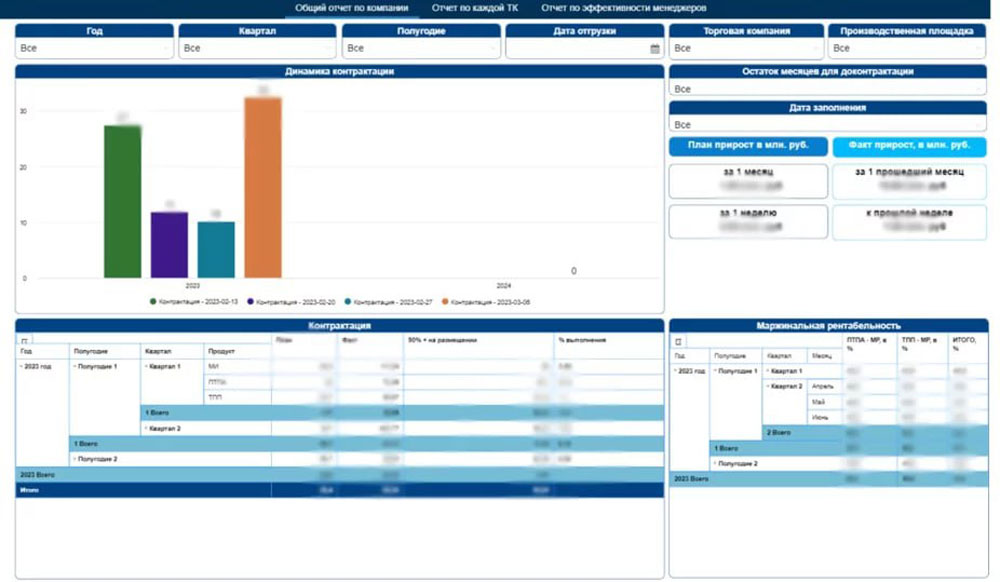
Task: Click orange legend marker for Контрактация 2023-03-06
Action: (x=445, y=301)
